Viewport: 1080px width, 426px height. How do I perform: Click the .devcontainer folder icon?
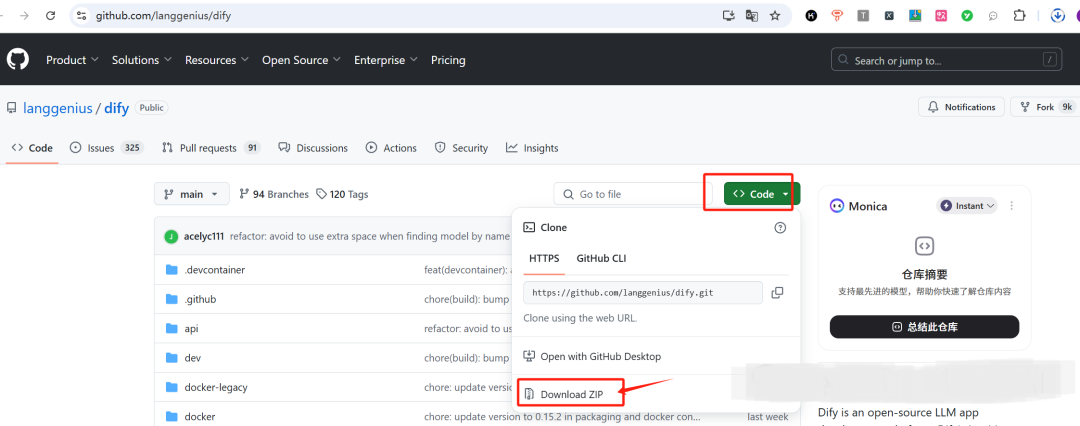pyautogui.click(x=172, y=270)
